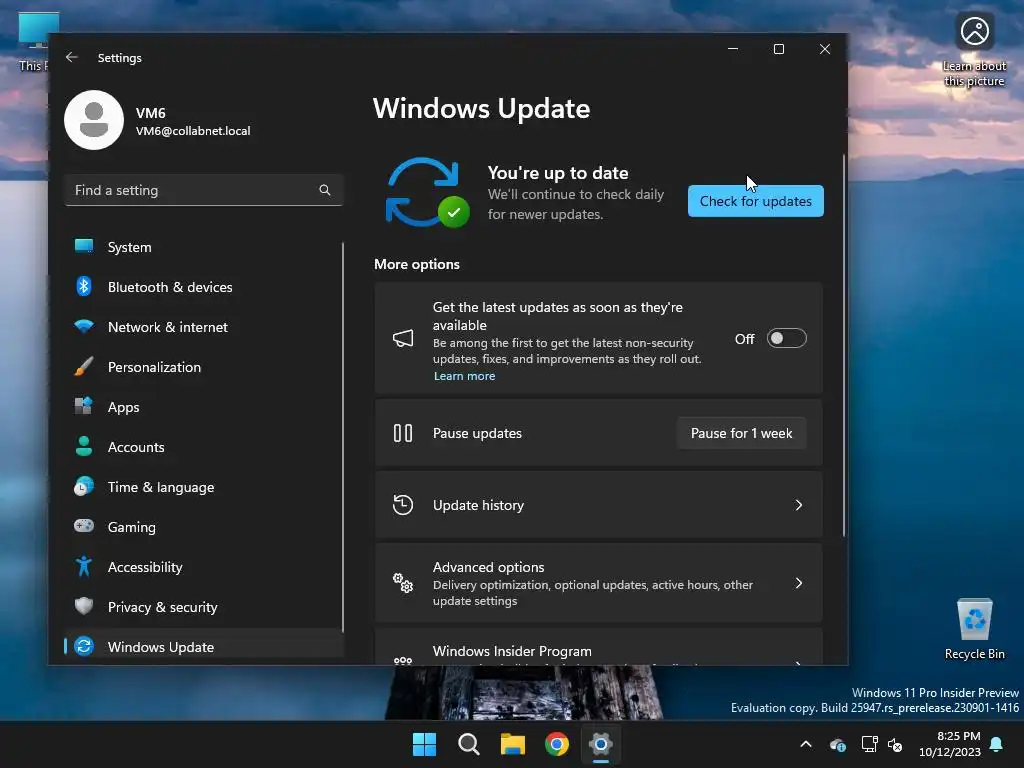Click the sidebar navigation scrollbar
Viewport: 1024px width, 768px height.
(x=343, y=436)
